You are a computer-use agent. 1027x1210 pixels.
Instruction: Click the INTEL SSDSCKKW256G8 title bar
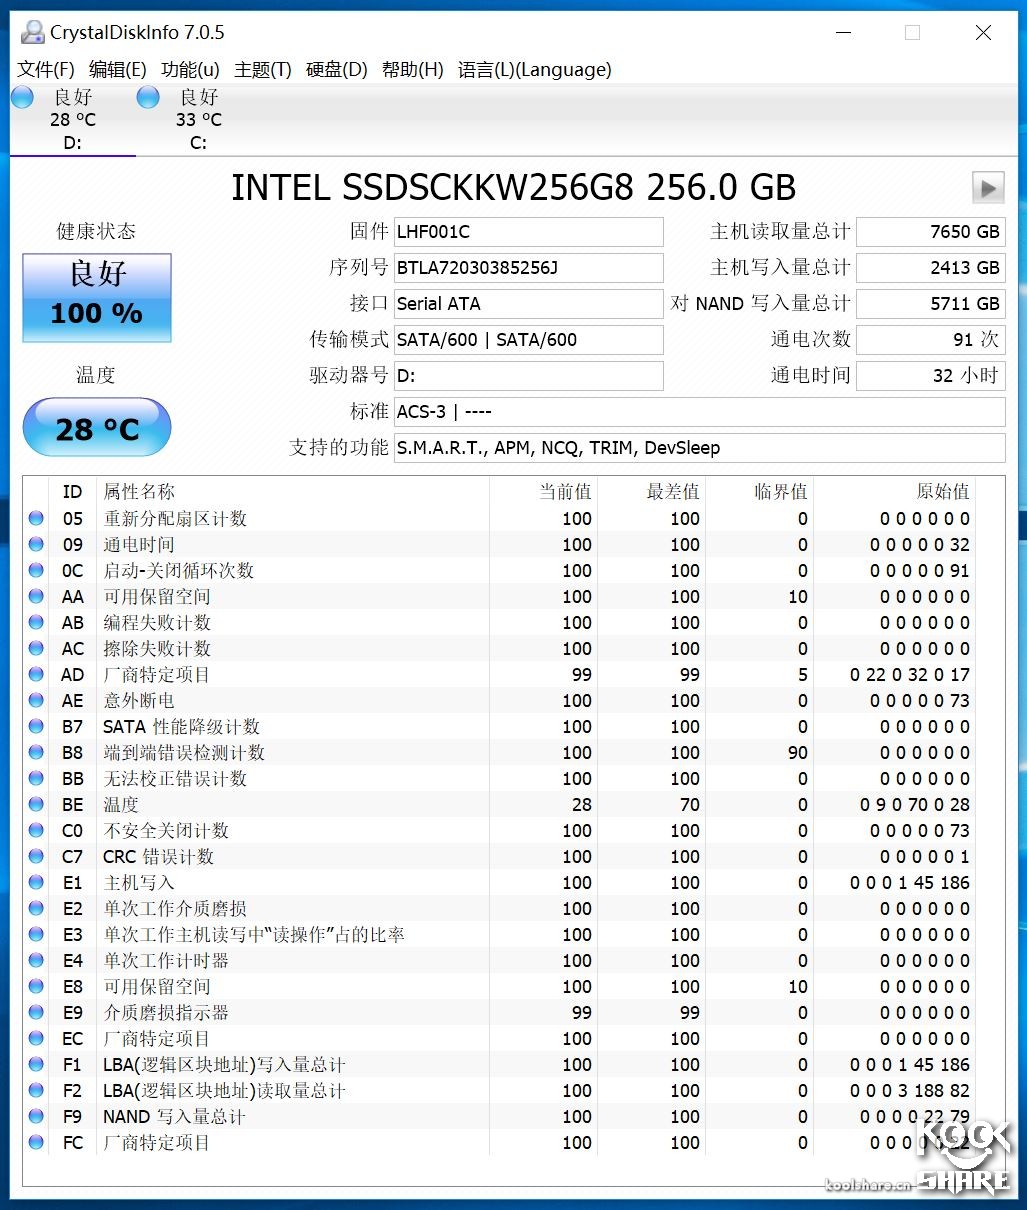[x=513, y=187]
